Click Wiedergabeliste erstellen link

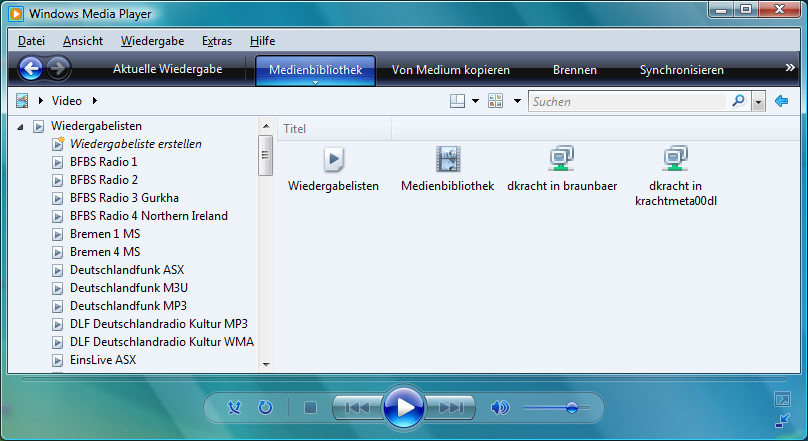(135, 144)
